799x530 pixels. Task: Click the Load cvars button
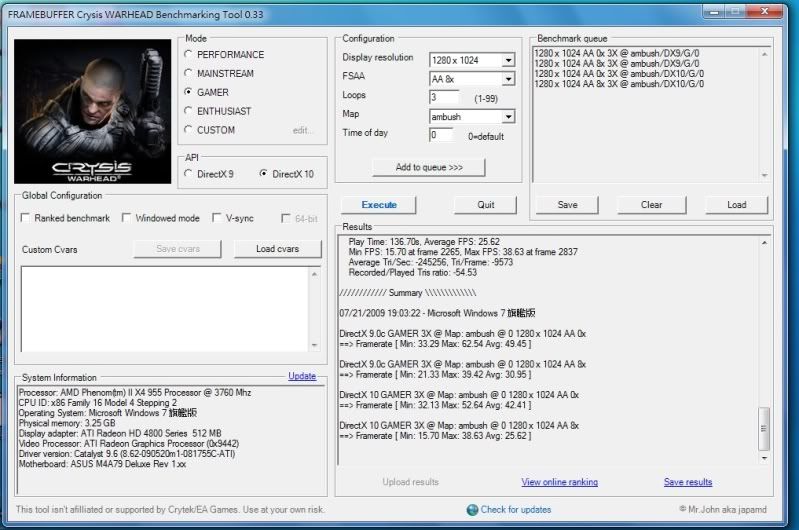click(x=278, y=249)
